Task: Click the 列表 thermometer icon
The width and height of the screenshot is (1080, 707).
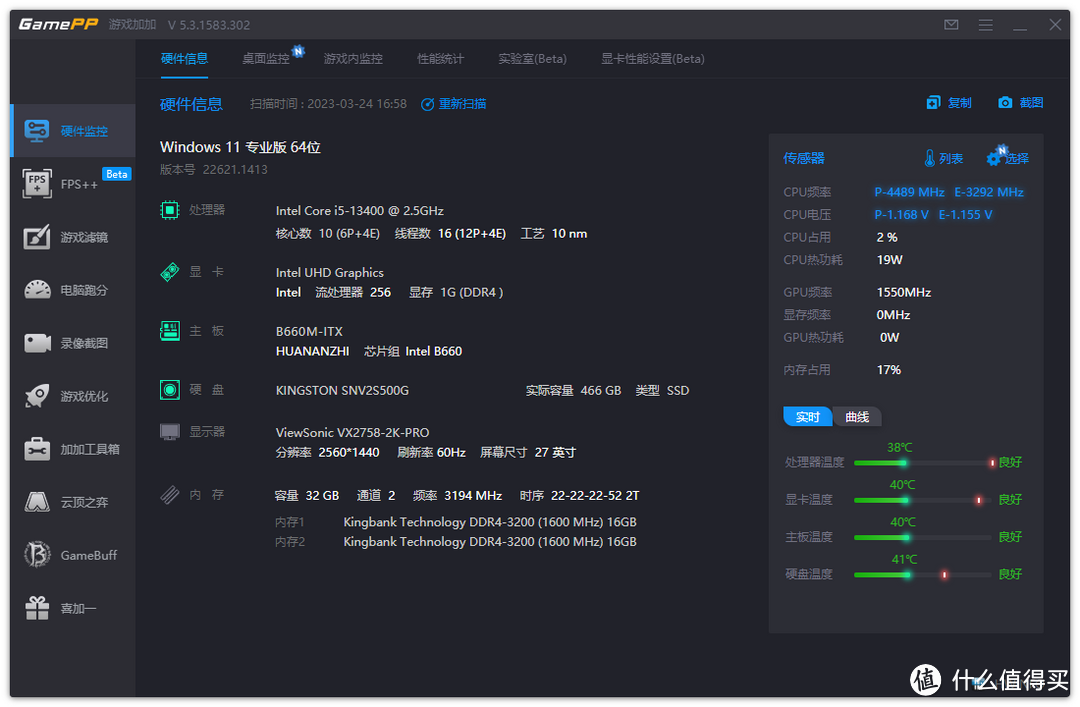Action: (930, 158)
